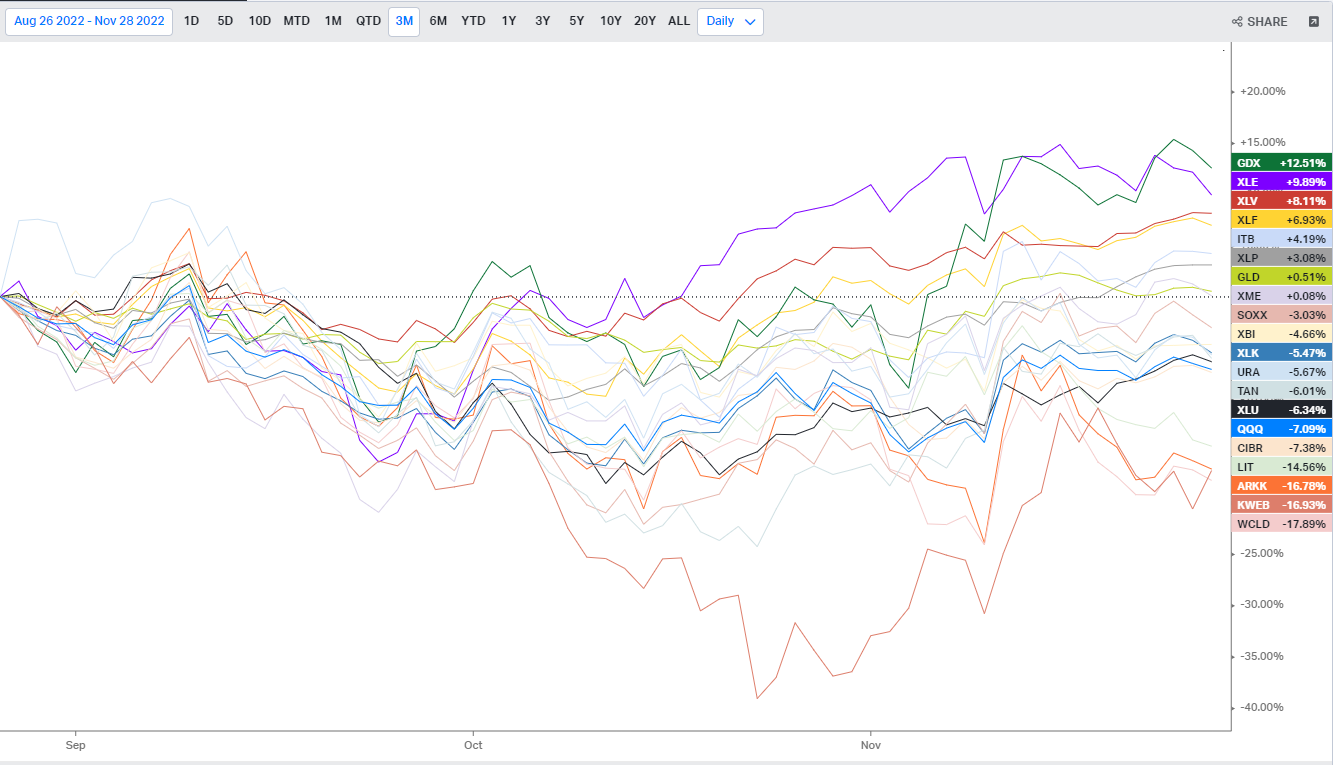This screenshot has height=765, width=1333.
Task: Click the -35.00% y-axis label
Action: [1262, 656]
